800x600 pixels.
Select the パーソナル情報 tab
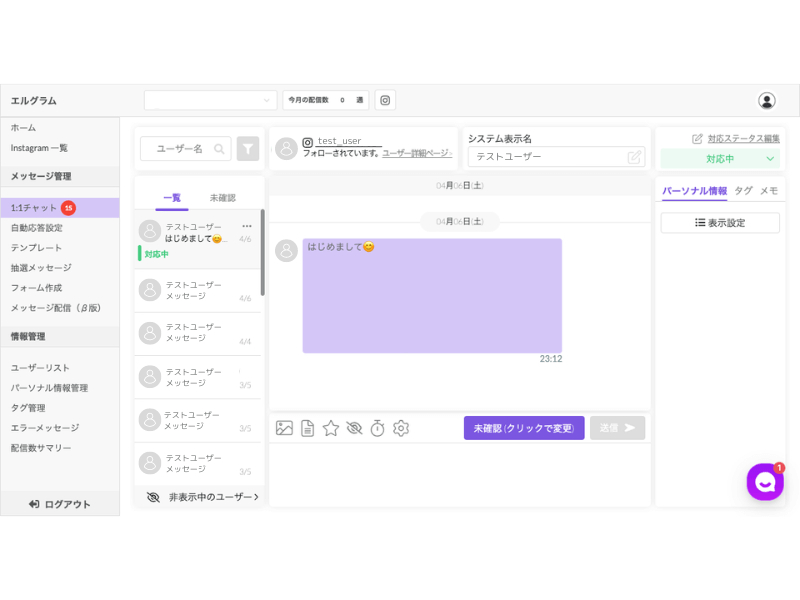tap(694, 191)
